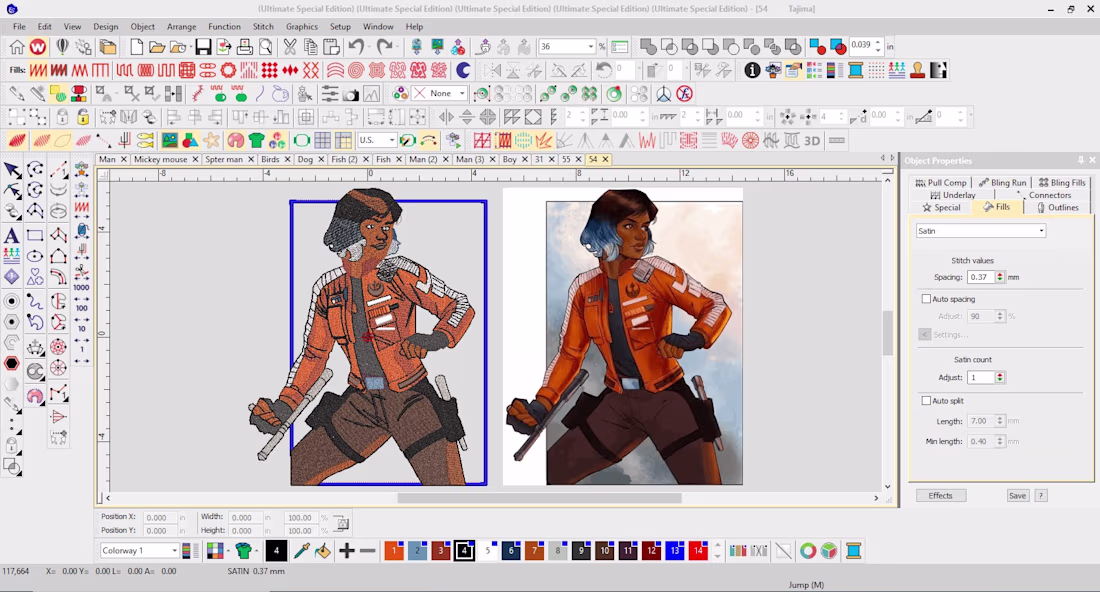
Task: Click the Home icon in toolbar
Action: (17, 47)
